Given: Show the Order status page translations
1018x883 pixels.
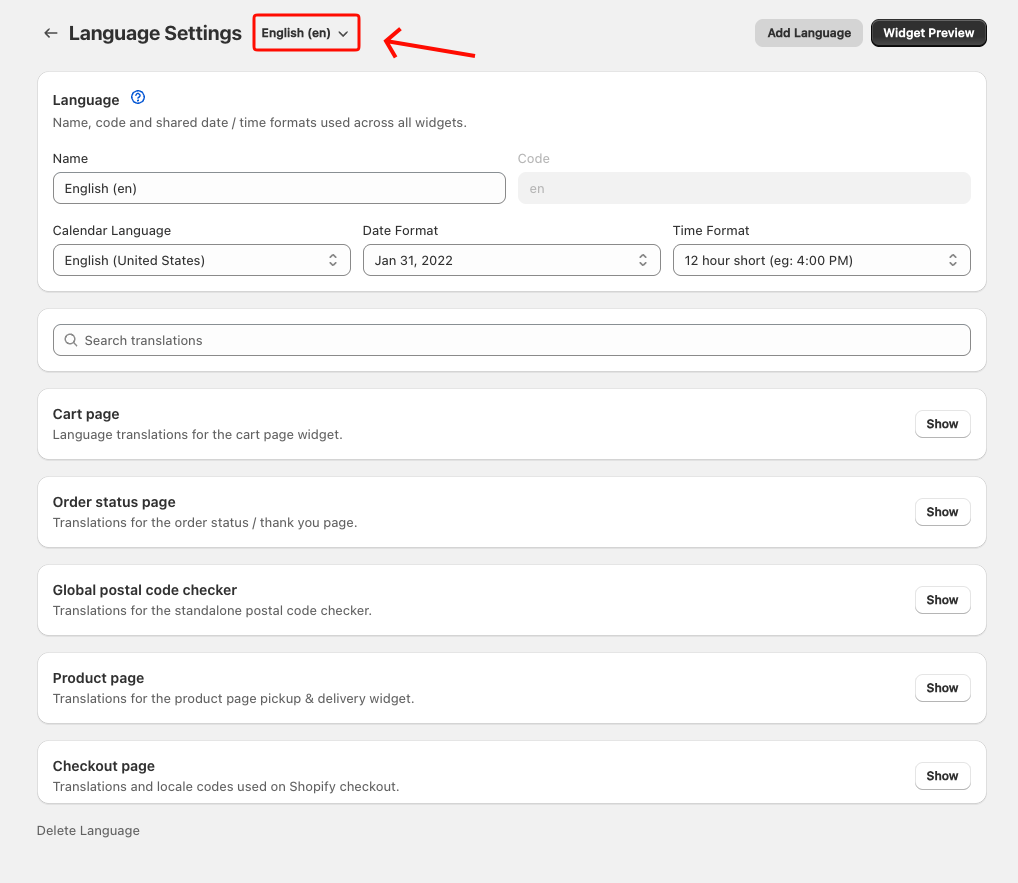Looking at the screenshot, I should pyautogui.click(x=942, y=512).
